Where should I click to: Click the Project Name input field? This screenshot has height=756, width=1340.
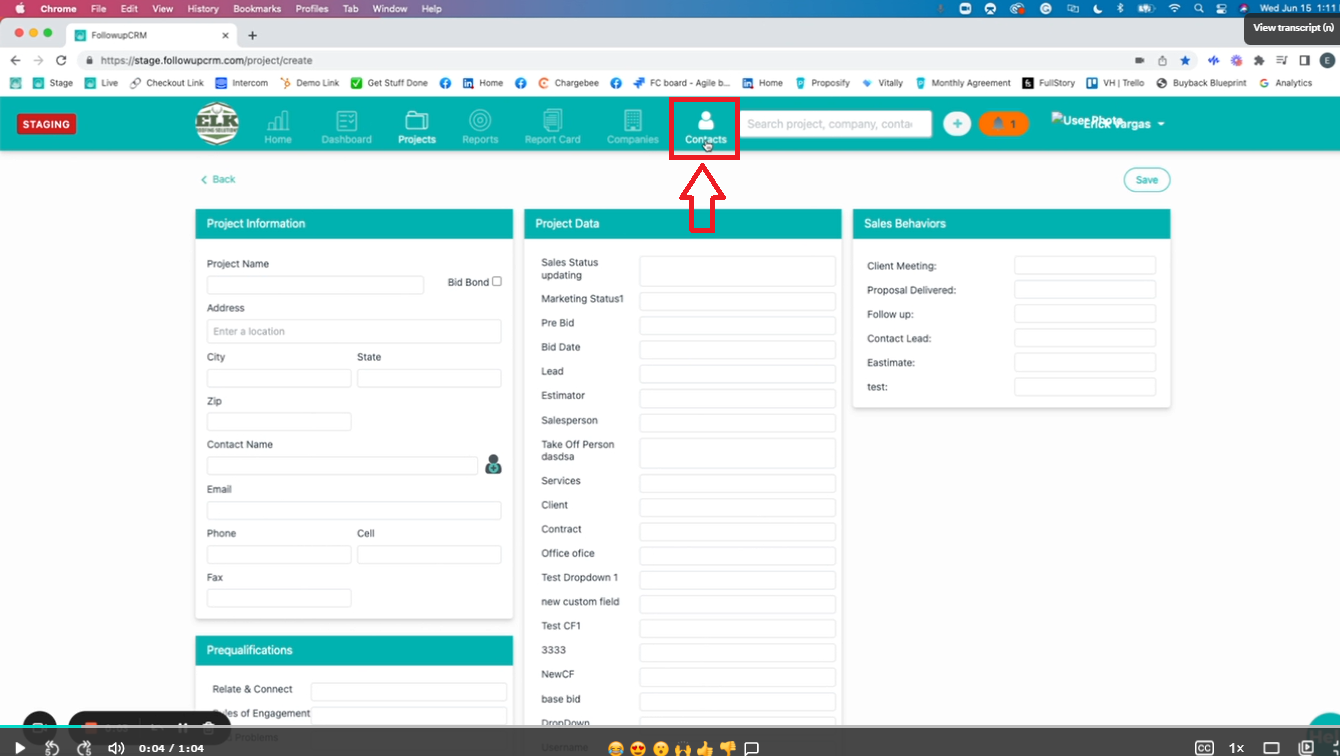315,285
